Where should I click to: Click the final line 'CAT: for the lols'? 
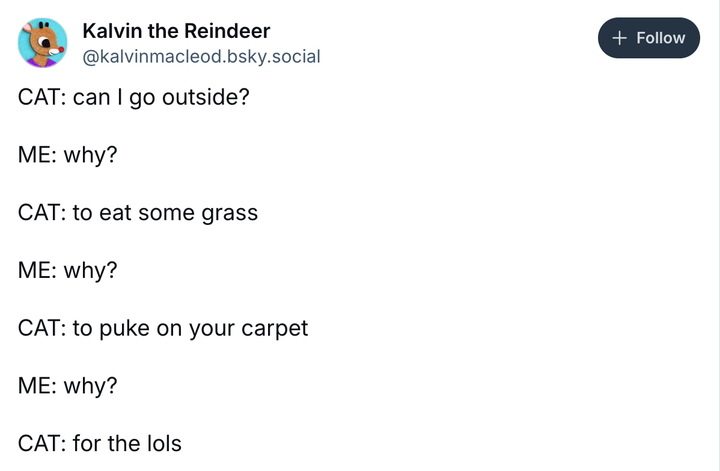click(100, 443)
